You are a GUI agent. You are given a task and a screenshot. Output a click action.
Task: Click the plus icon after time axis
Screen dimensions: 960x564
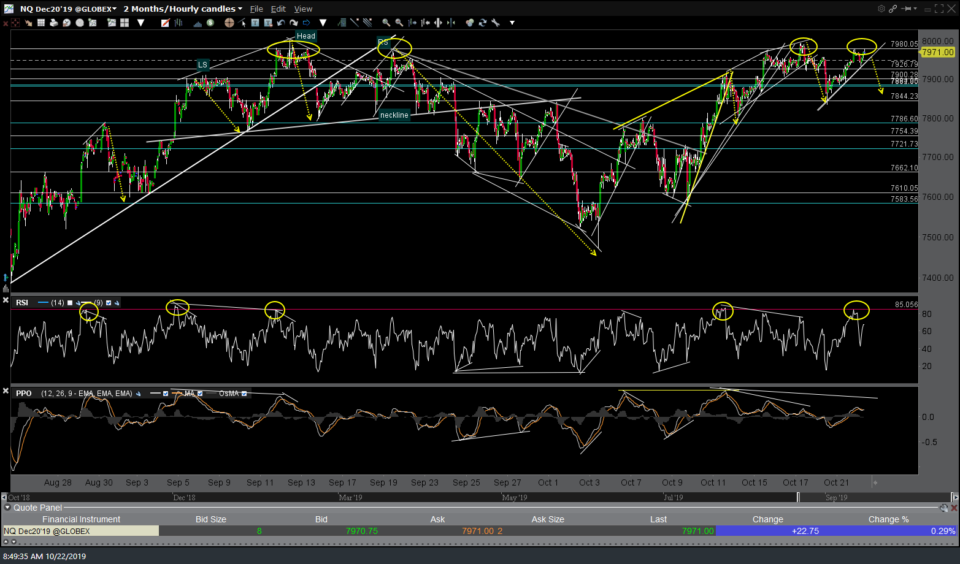[x=875, y=483]
